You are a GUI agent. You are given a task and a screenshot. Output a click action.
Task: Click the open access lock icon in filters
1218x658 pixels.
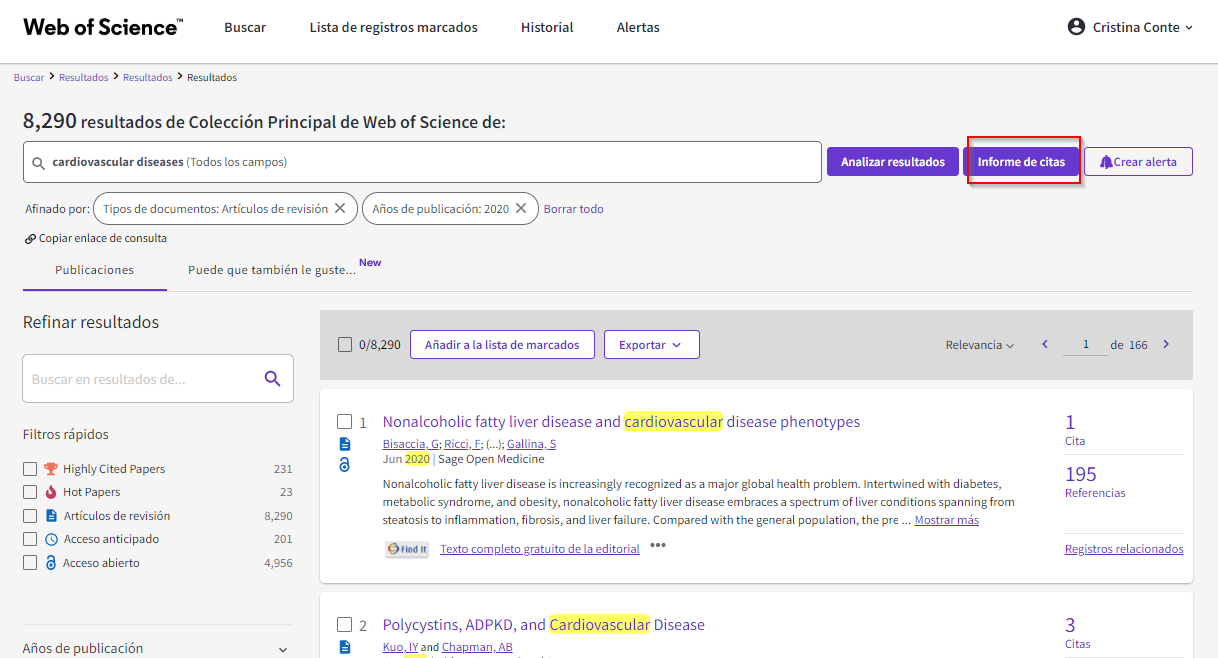tap(52, 563)
